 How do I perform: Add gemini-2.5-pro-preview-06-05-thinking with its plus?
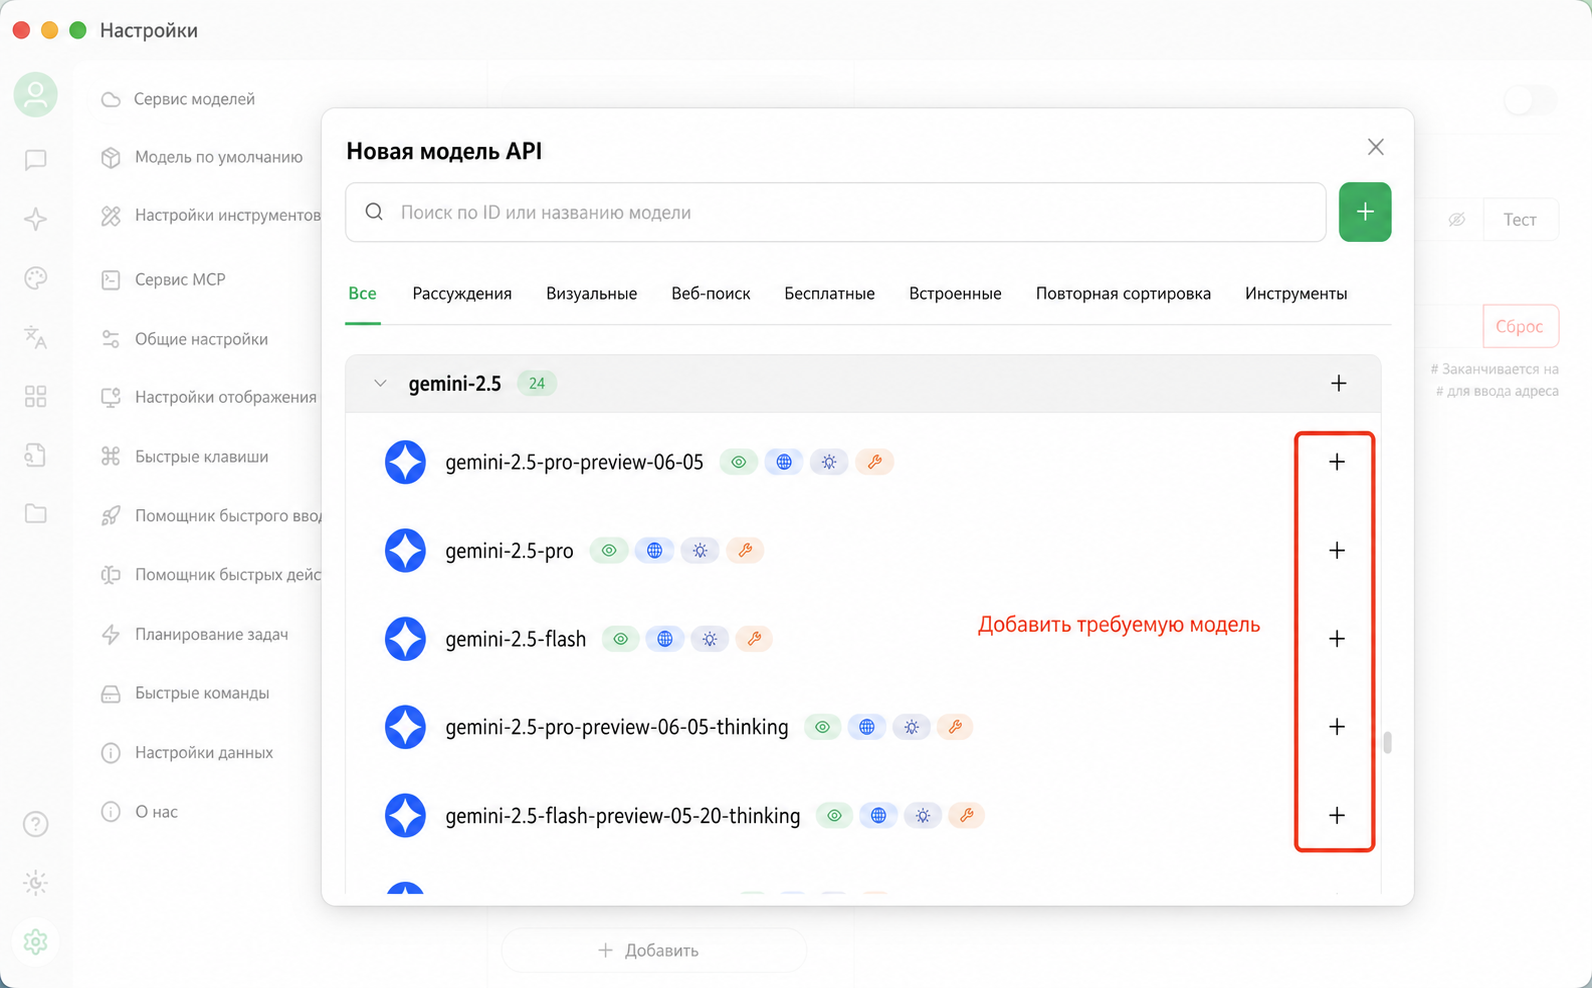[x=1337, y=727]
